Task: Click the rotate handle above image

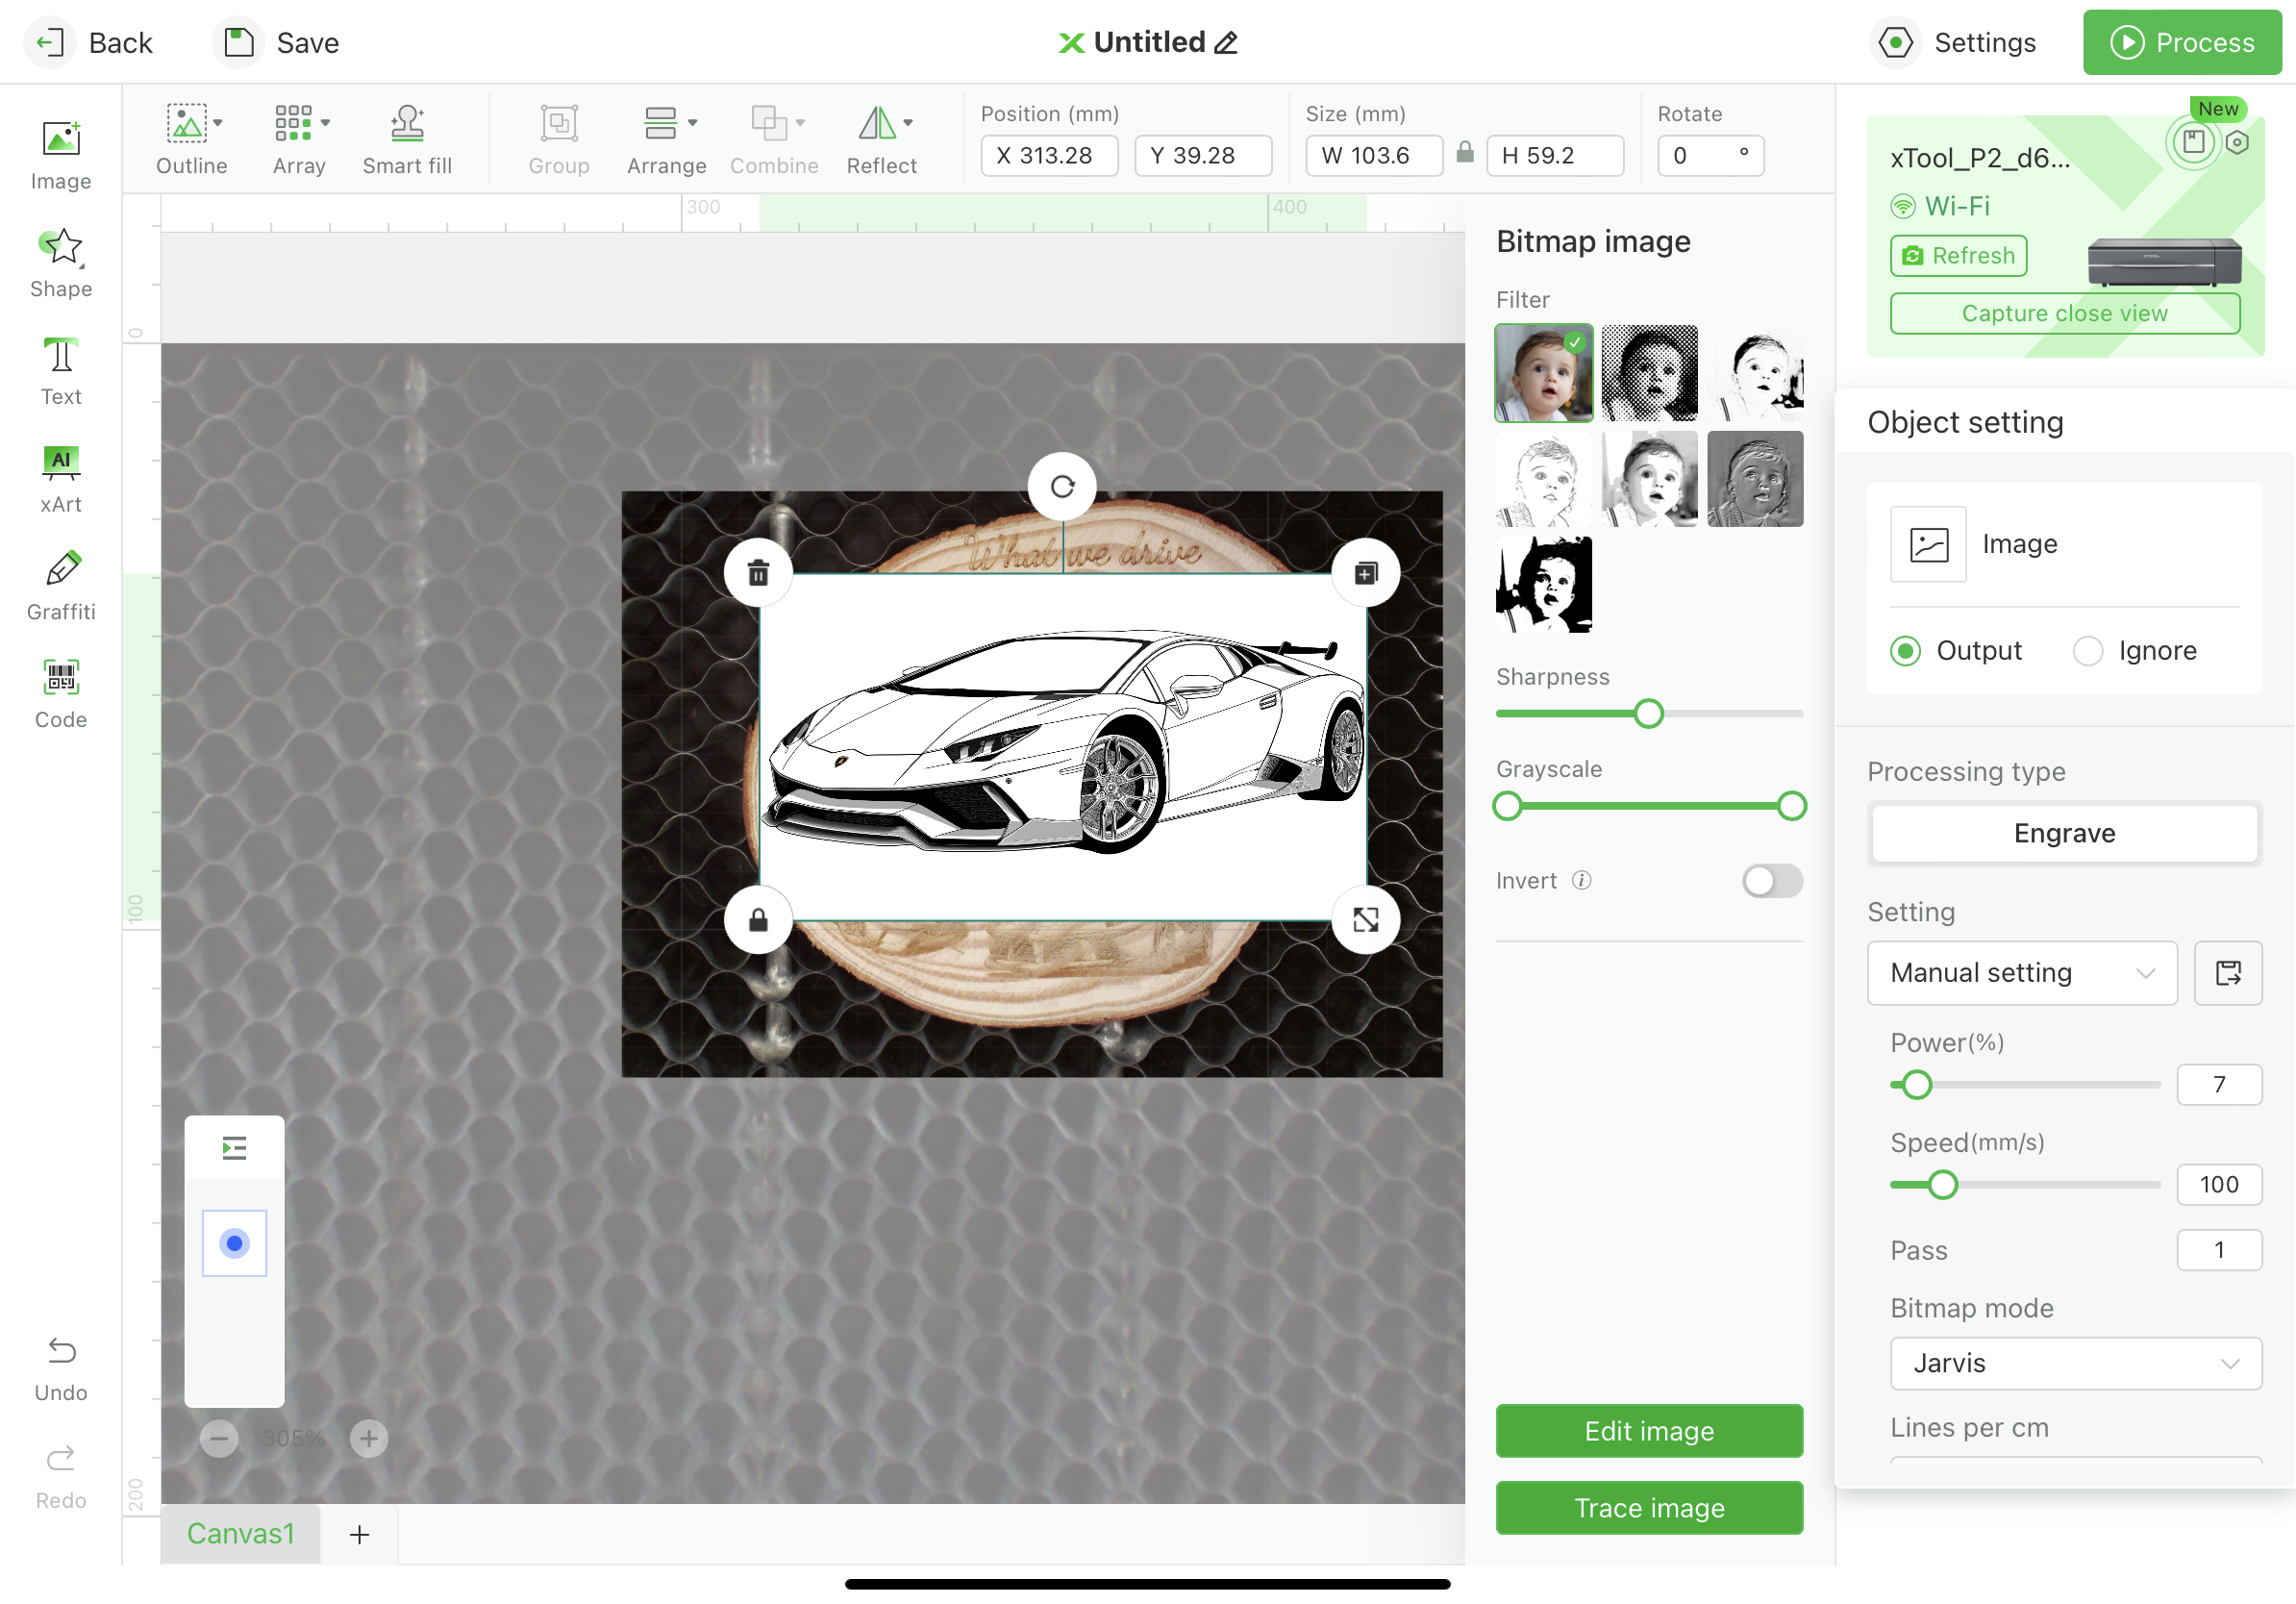Action: coord(1062,487)
